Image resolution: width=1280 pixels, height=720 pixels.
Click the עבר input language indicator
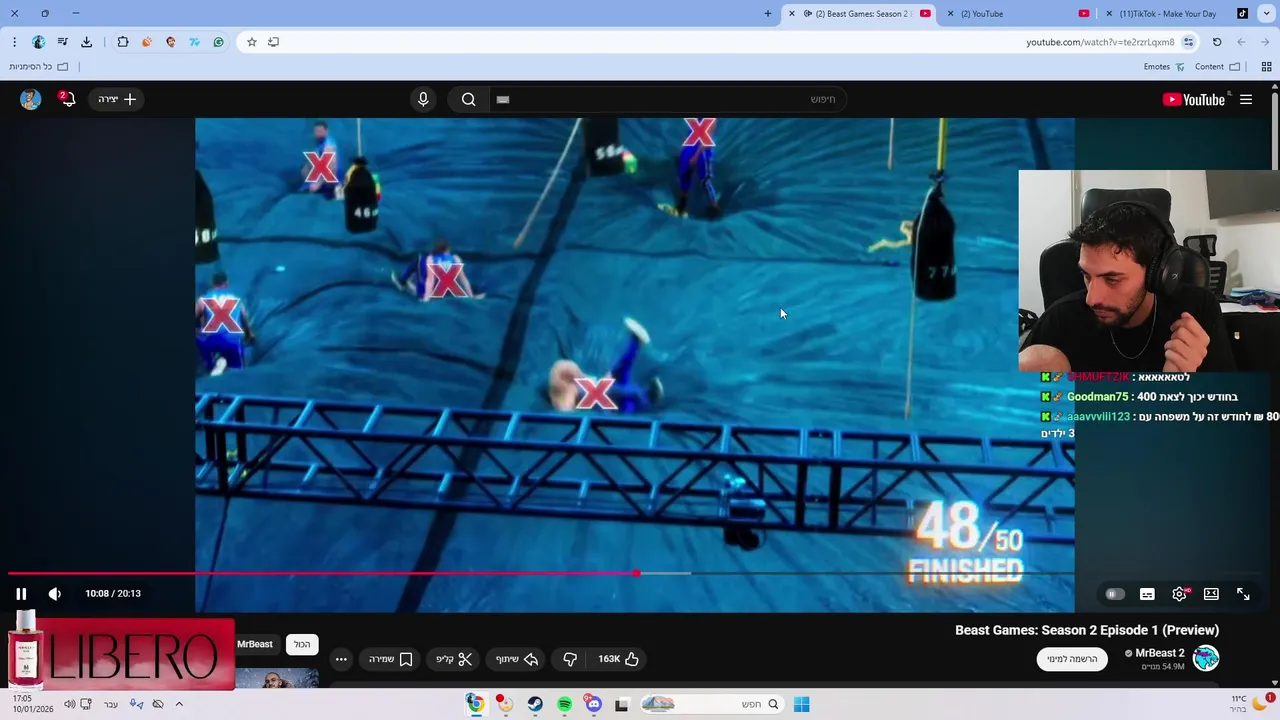(x=110, y=704)
